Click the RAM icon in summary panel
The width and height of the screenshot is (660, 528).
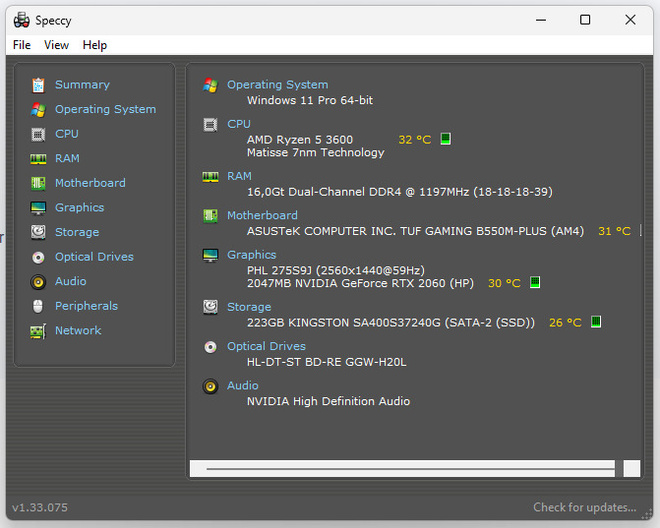pos(210,176)
